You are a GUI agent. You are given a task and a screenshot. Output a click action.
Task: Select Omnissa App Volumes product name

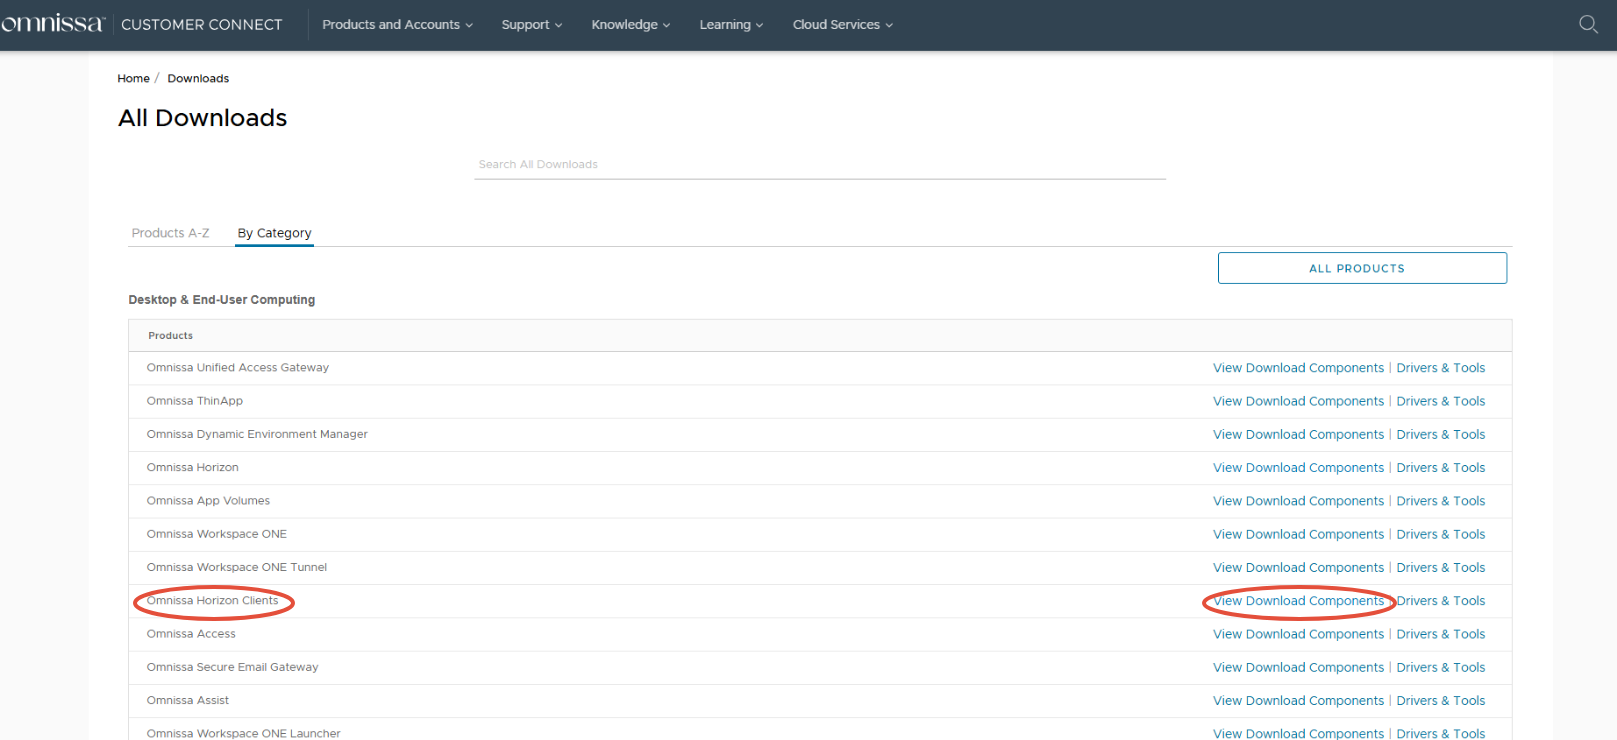click(x=208, y=501)
